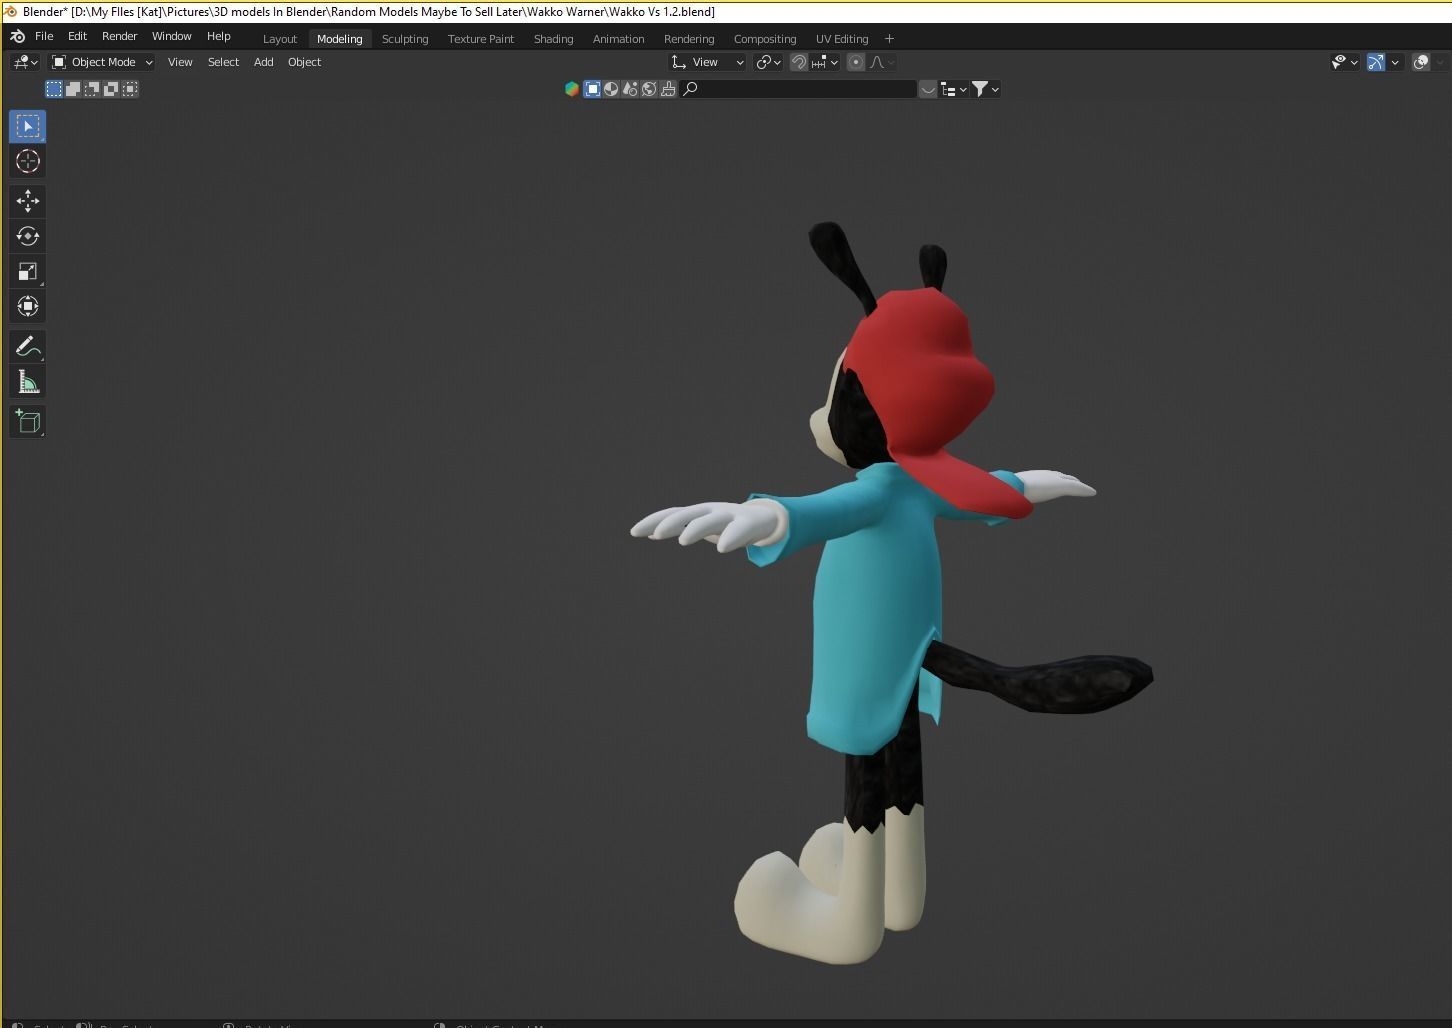
Task: Open the display mode tree-view dropdown
Action: (954, 89)
